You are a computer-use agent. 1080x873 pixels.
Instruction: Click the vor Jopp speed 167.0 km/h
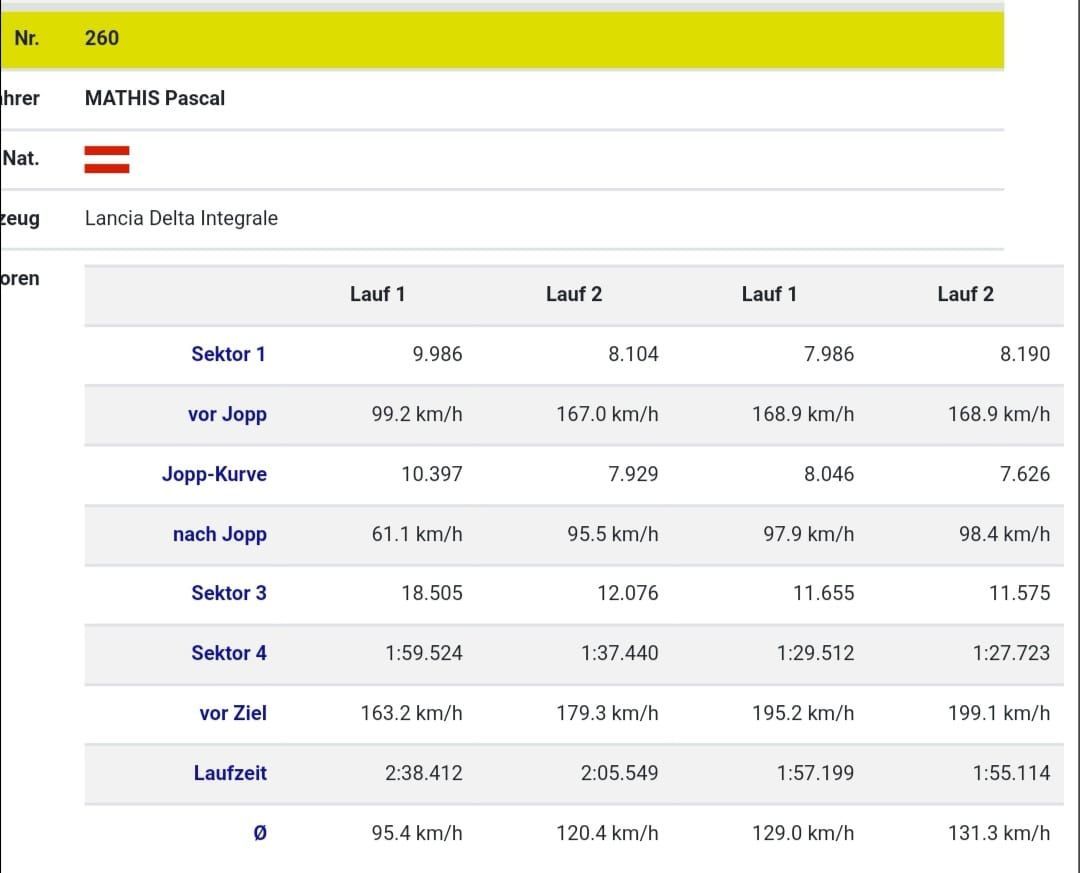(608, 414)
